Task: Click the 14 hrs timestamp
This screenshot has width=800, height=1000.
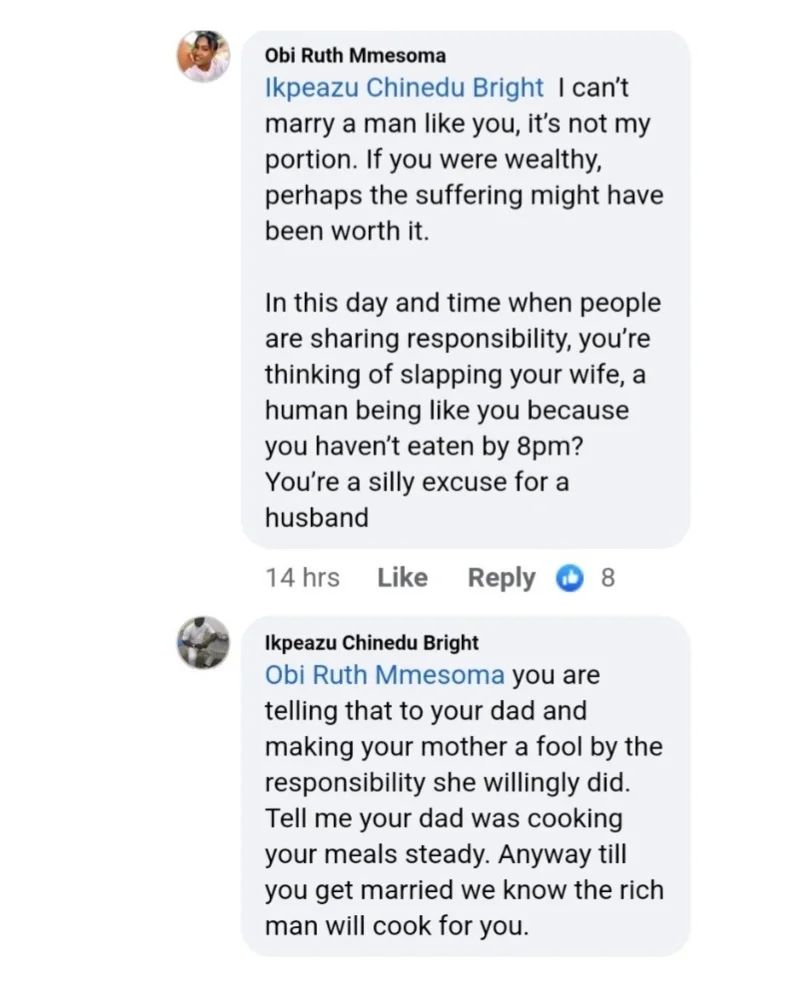Action: [303, 578]
